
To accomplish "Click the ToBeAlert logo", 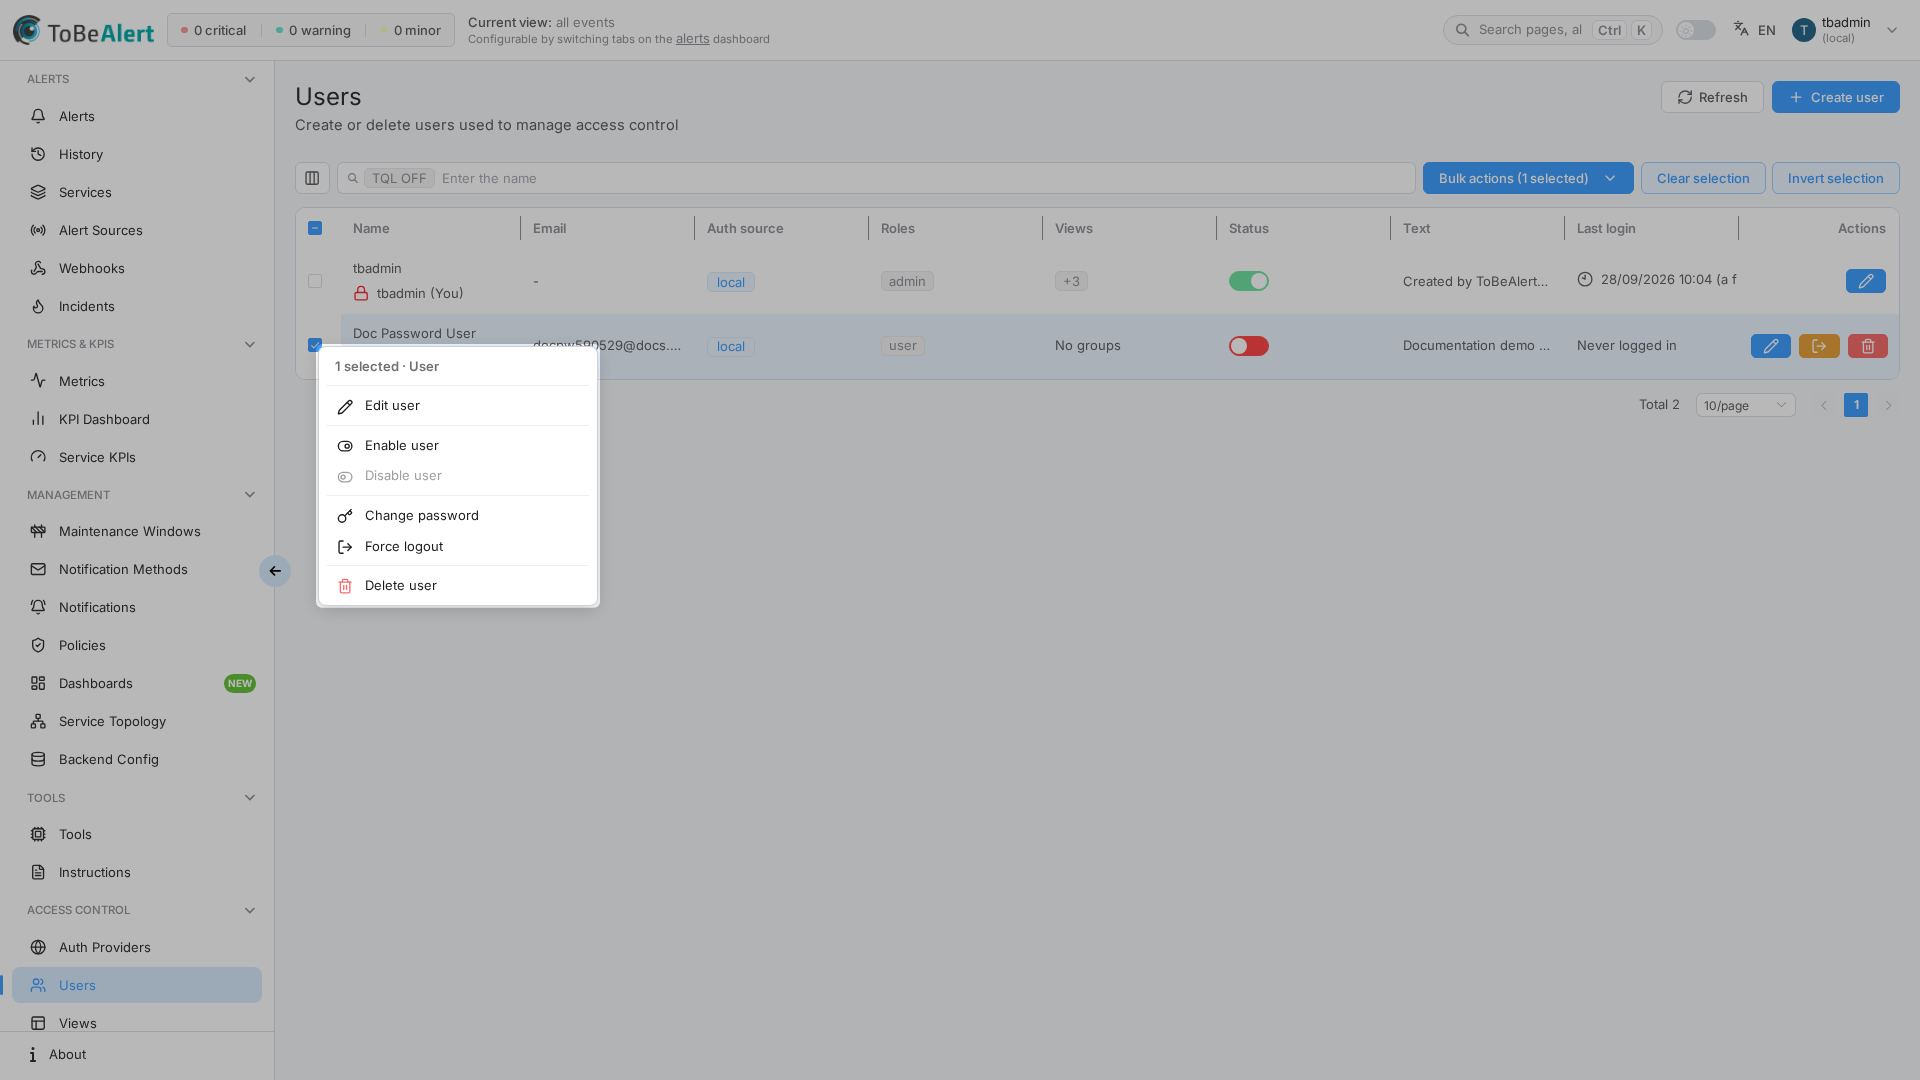I will 84,31.
